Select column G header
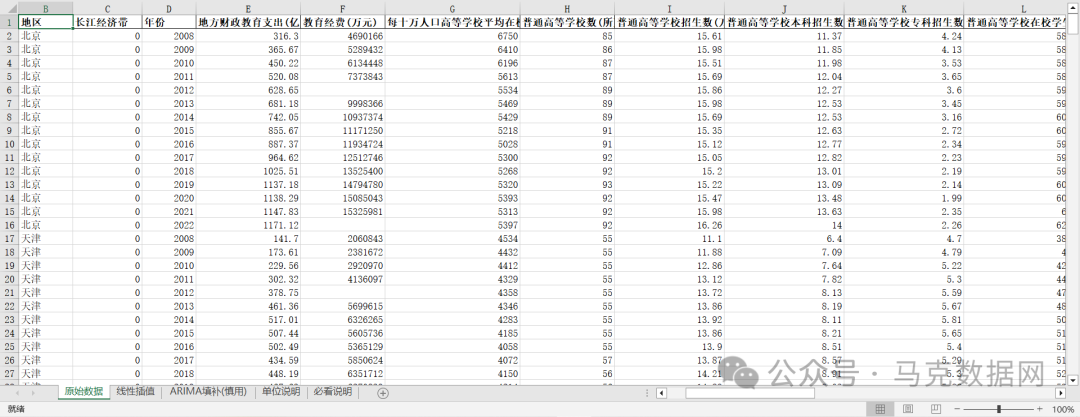Screen dimensions: 1080x417 click(x=453, y=8)
